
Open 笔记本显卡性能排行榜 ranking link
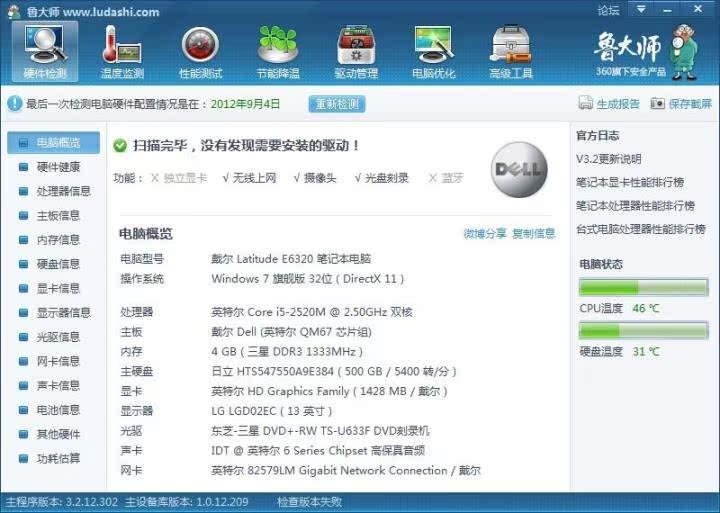click(629, 182)
